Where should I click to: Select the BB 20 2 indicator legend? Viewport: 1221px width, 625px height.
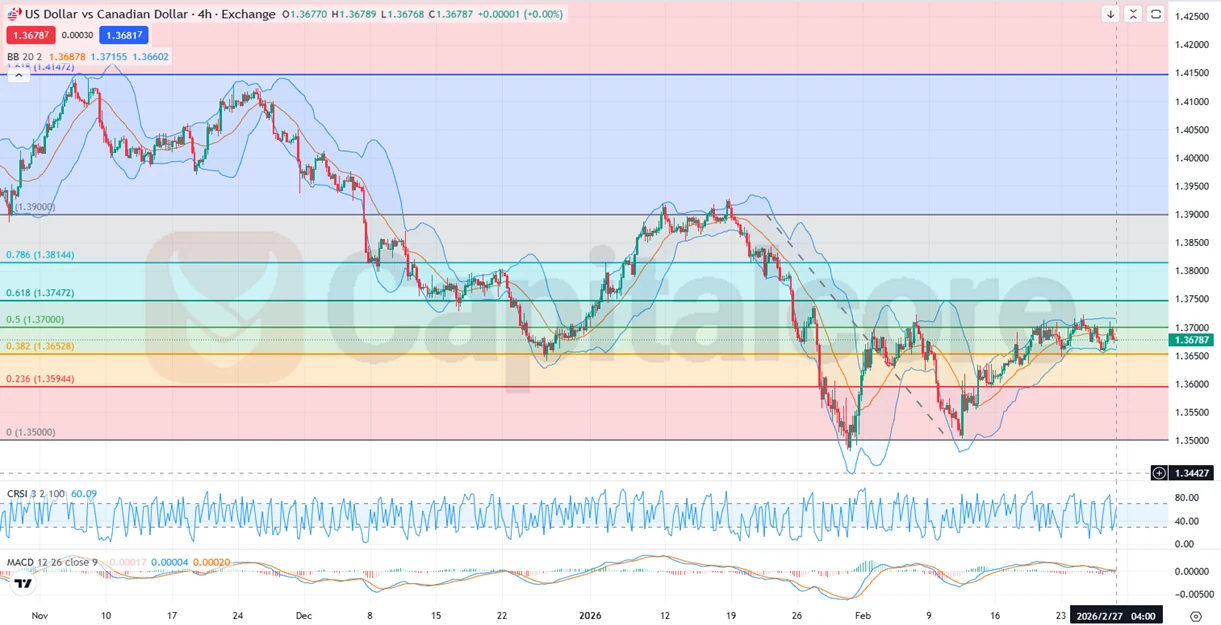point(25,57)
